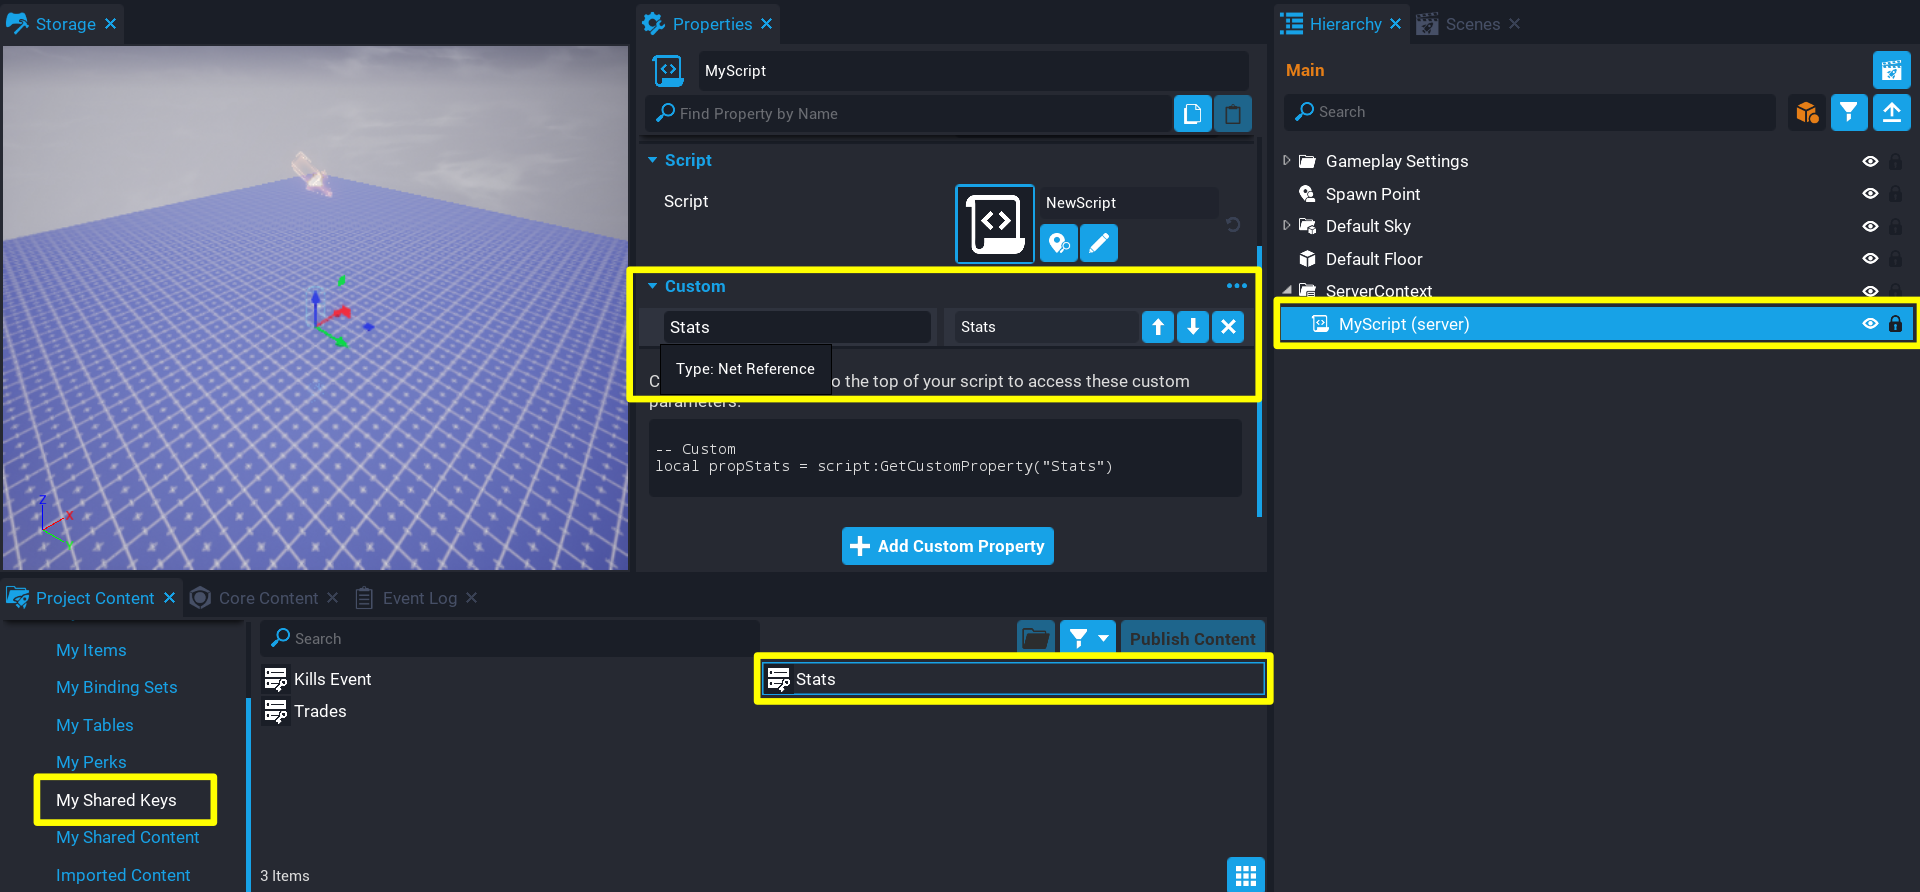Click the edit script pencil icon
The height and width of the screenshot is (892, 1920).
1099,243
